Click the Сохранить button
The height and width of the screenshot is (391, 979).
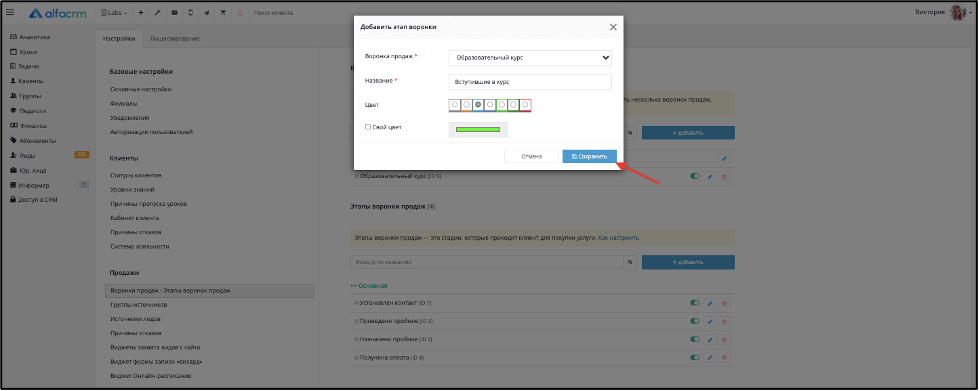[589, 156]
